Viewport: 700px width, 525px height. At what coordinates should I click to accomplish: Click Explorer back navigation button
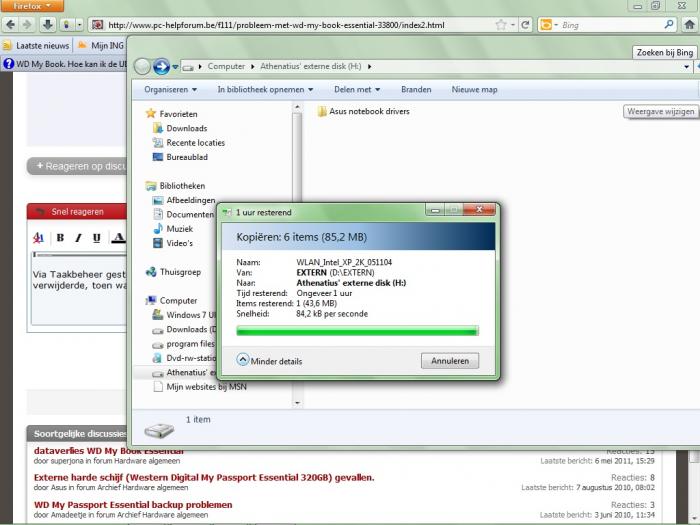click(x=142, y=67)
